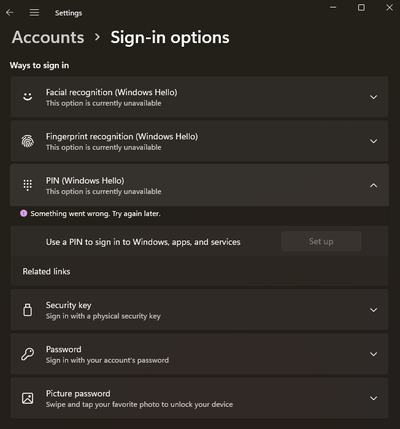The height and width of the screenshot is (429, 400).
Task: Open the hamburger navigation menu
Action: (34, 13)
